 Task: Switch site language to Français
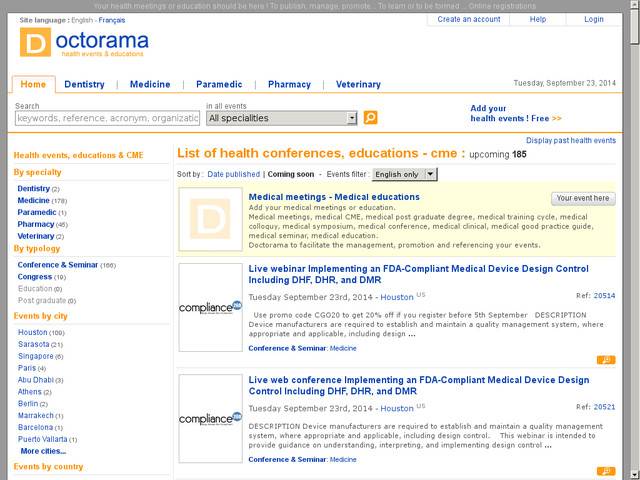(112, 20)
